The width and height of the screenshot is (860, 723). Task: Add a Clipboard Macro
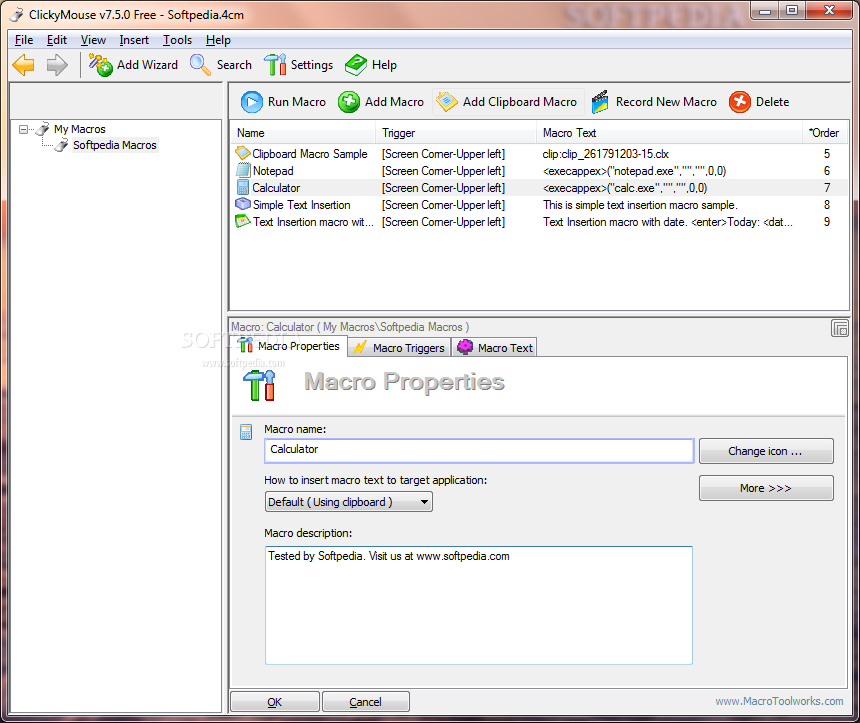coord(507,102)
